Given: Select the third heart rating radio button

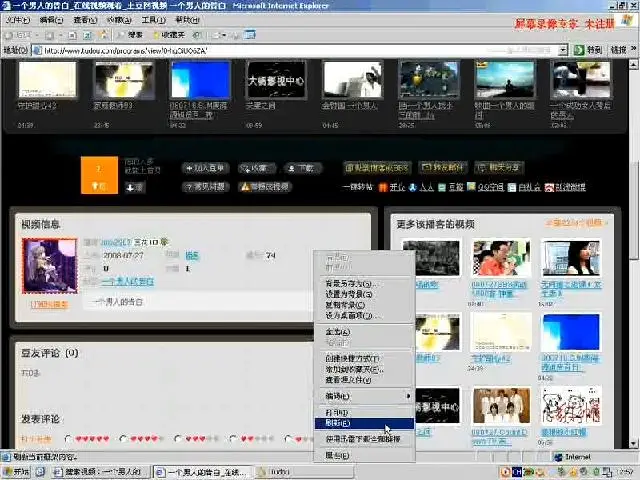Looking at the screenshot, I should coord(179,439).
